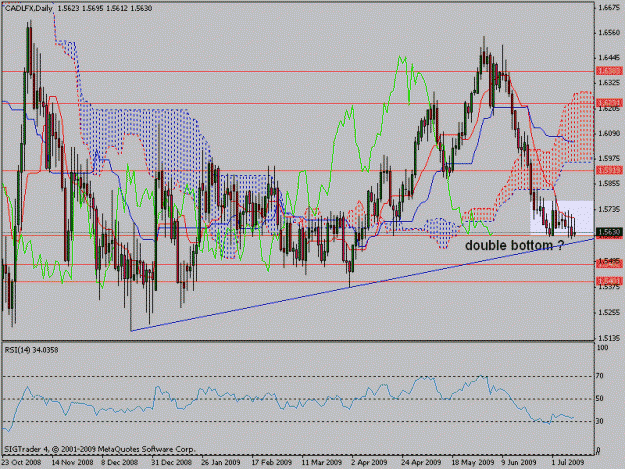Click the 23 Oct 2008 date label
The height and width of the screenshot is (469, 625).
click(x=21, y=462)
